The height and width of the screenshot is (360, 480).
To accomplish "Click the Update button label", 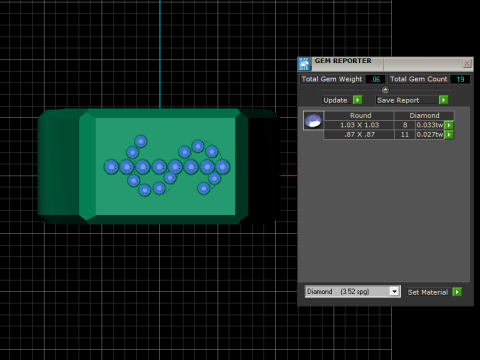I will (x=335, y=100).
